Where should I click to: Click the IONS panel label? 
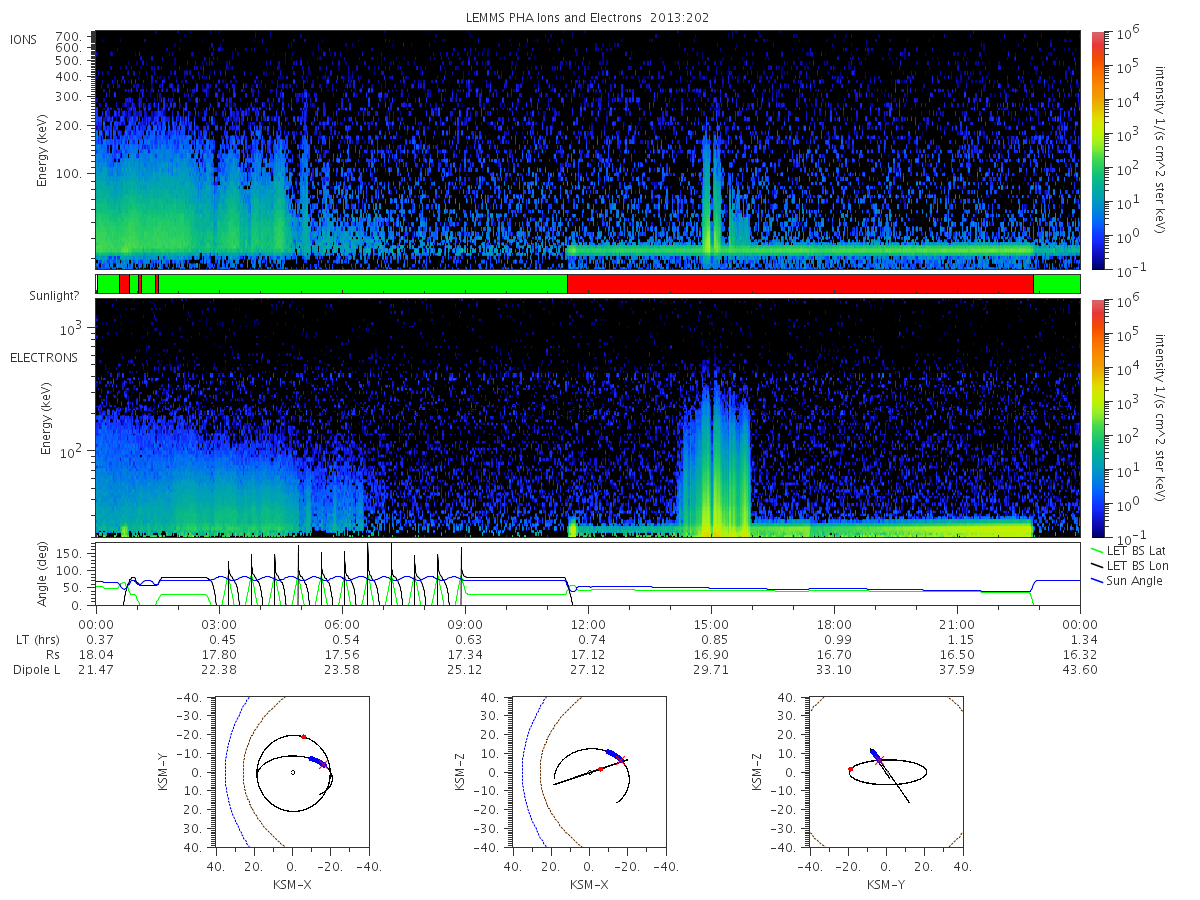pyautogui.click(x=25, y=40)
